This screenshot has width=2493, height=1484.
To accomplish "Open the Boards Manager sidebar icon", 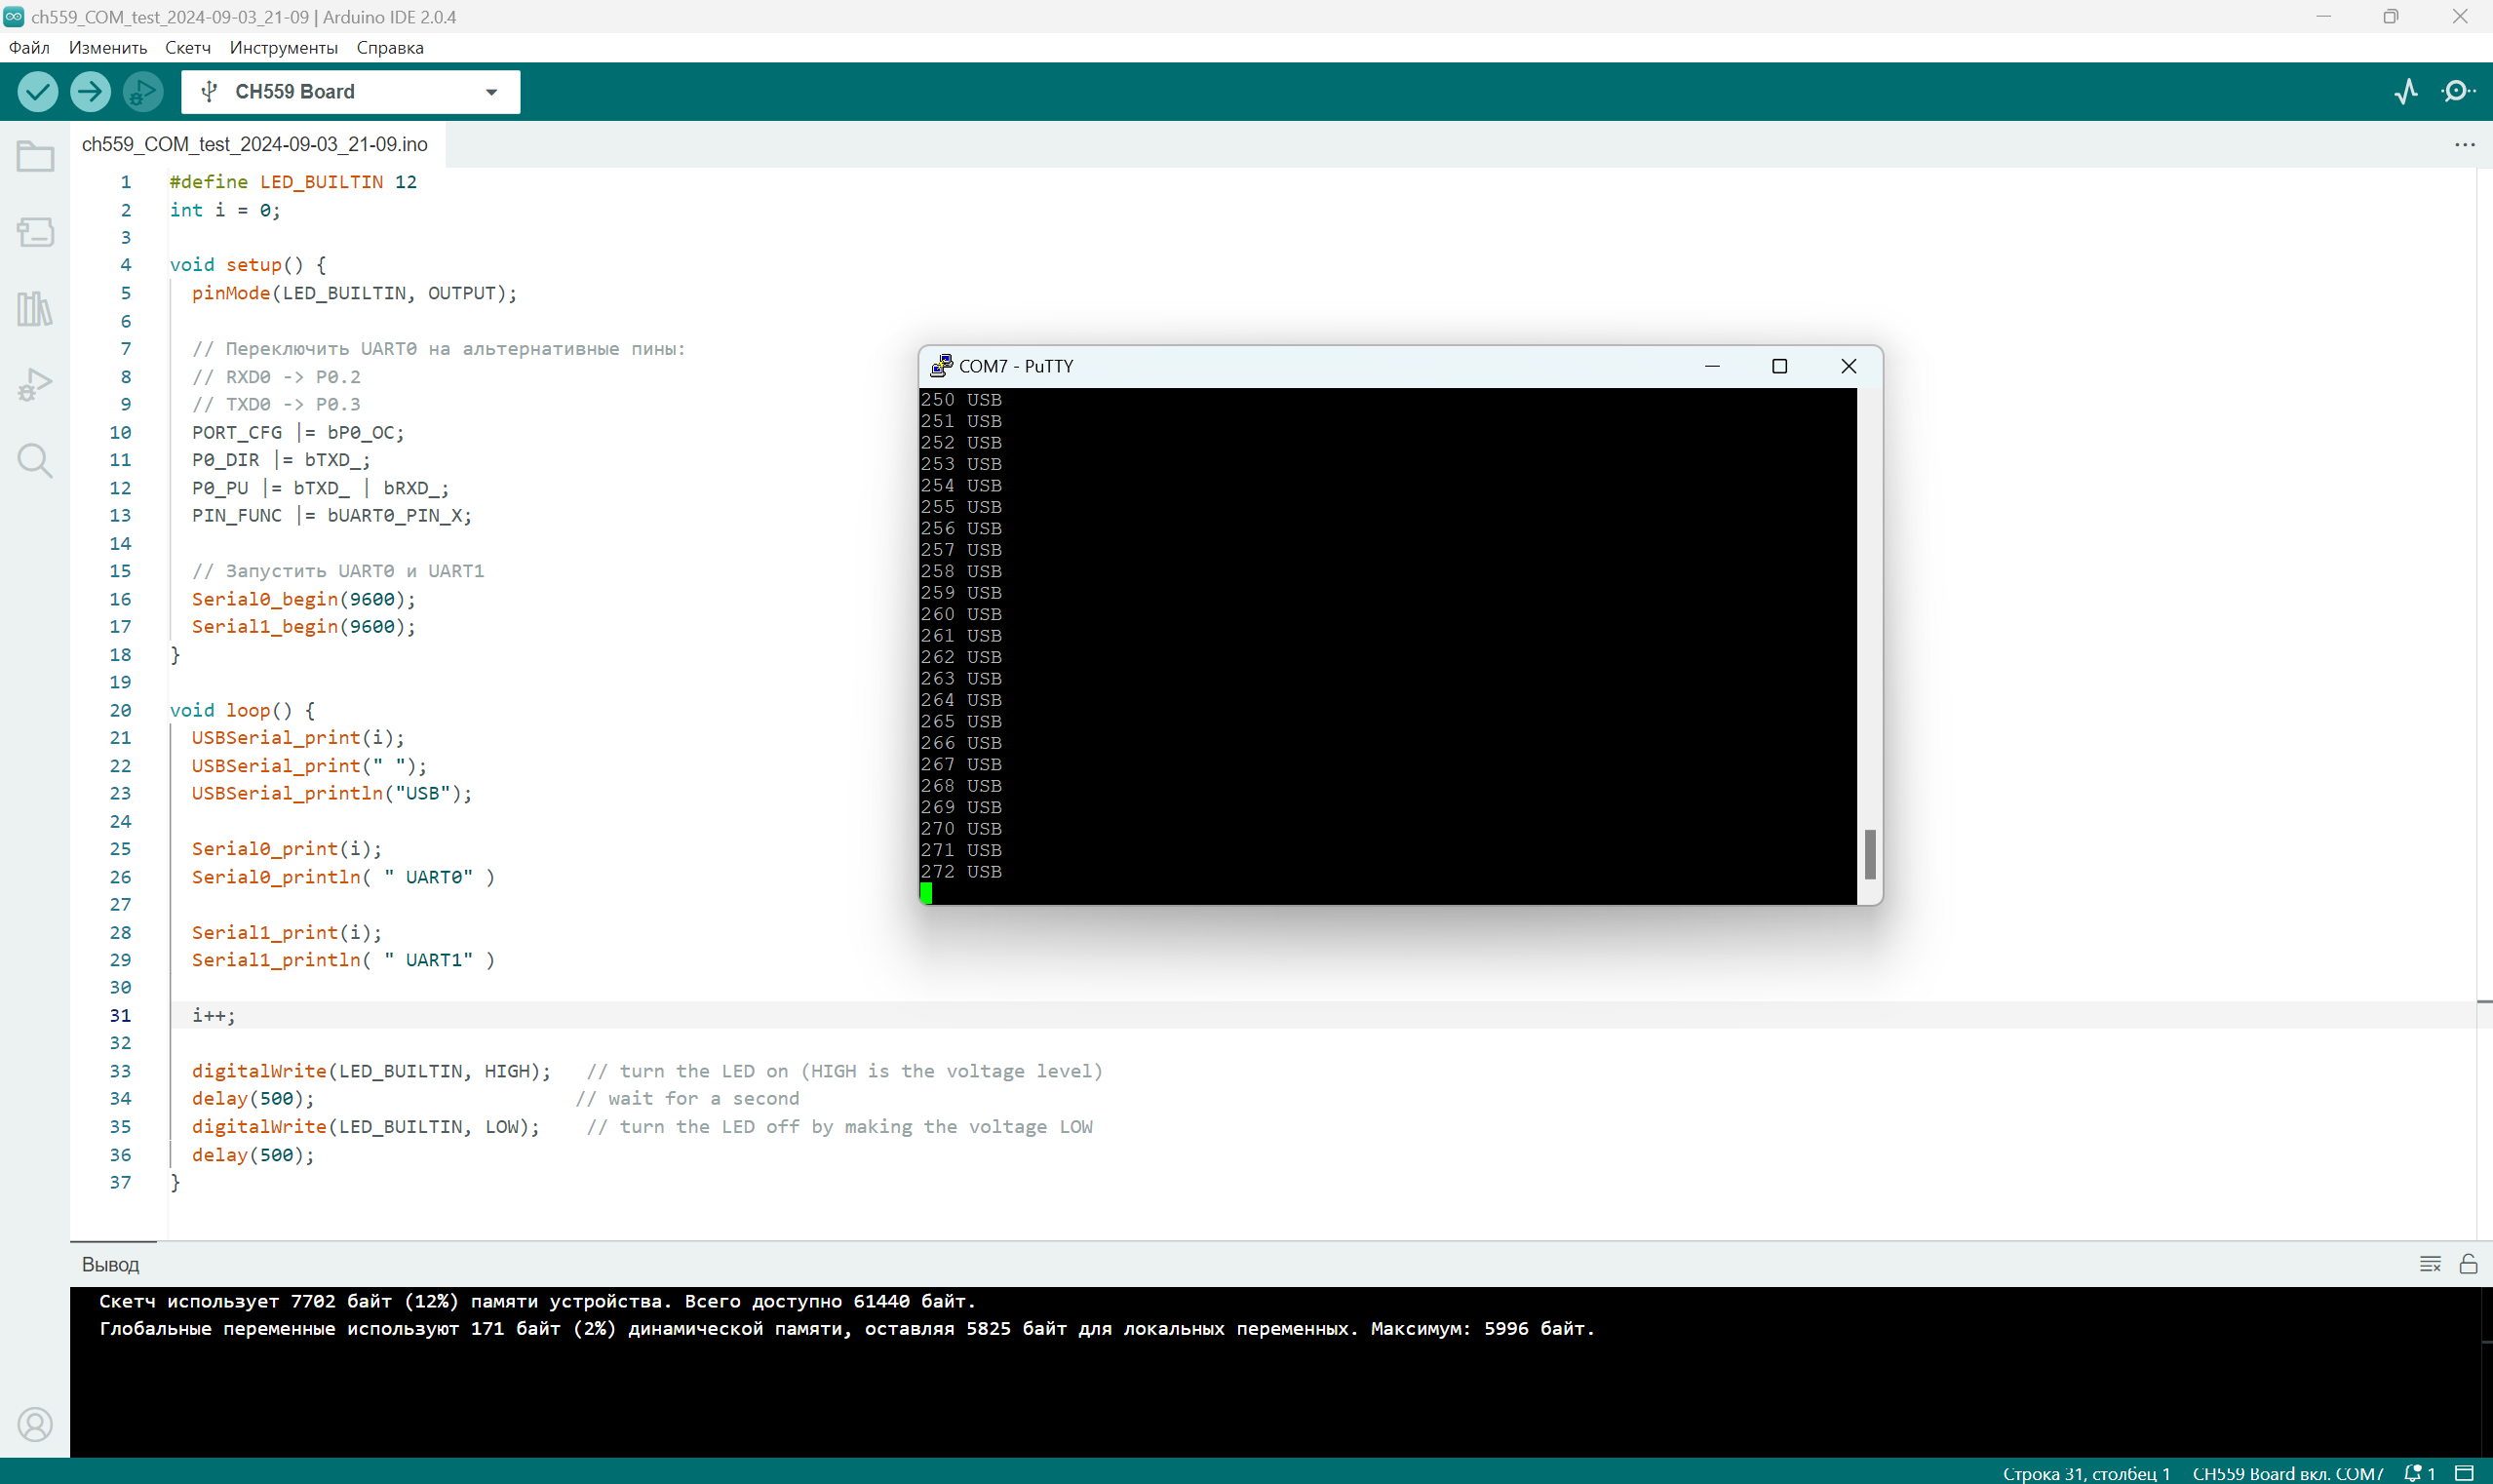I will click(35, 232).
